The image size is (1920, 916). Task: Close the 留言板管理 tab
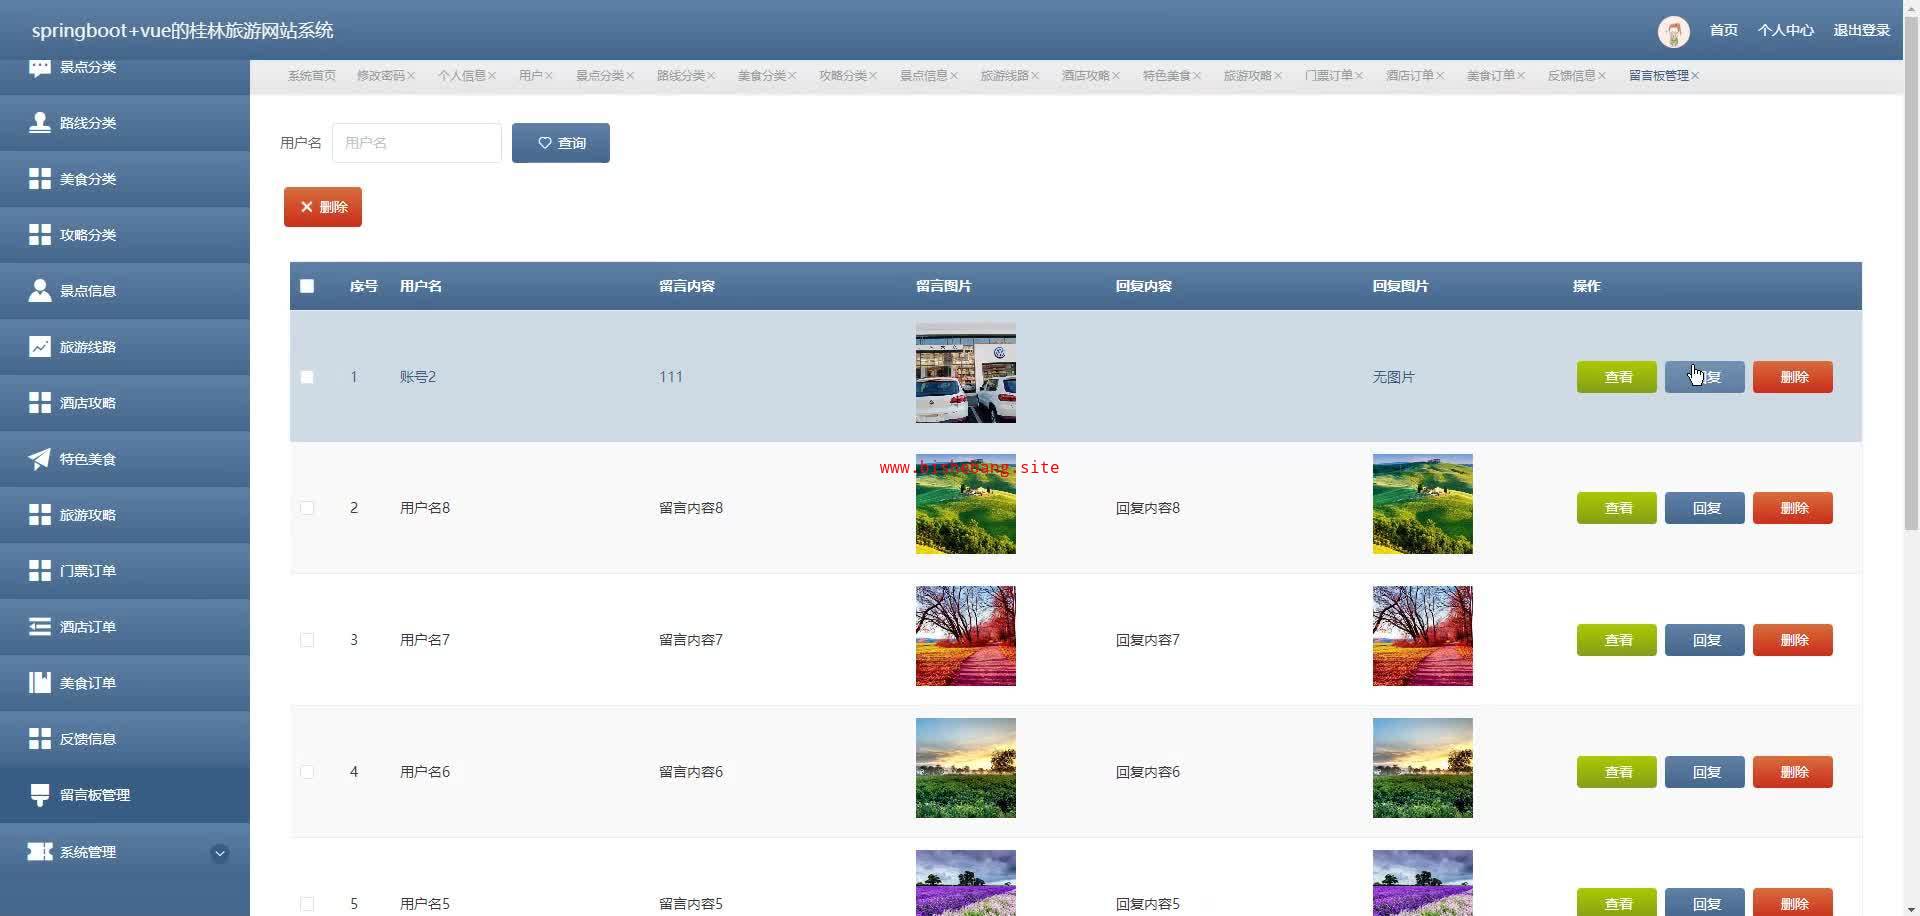(x=1695, y=76)
